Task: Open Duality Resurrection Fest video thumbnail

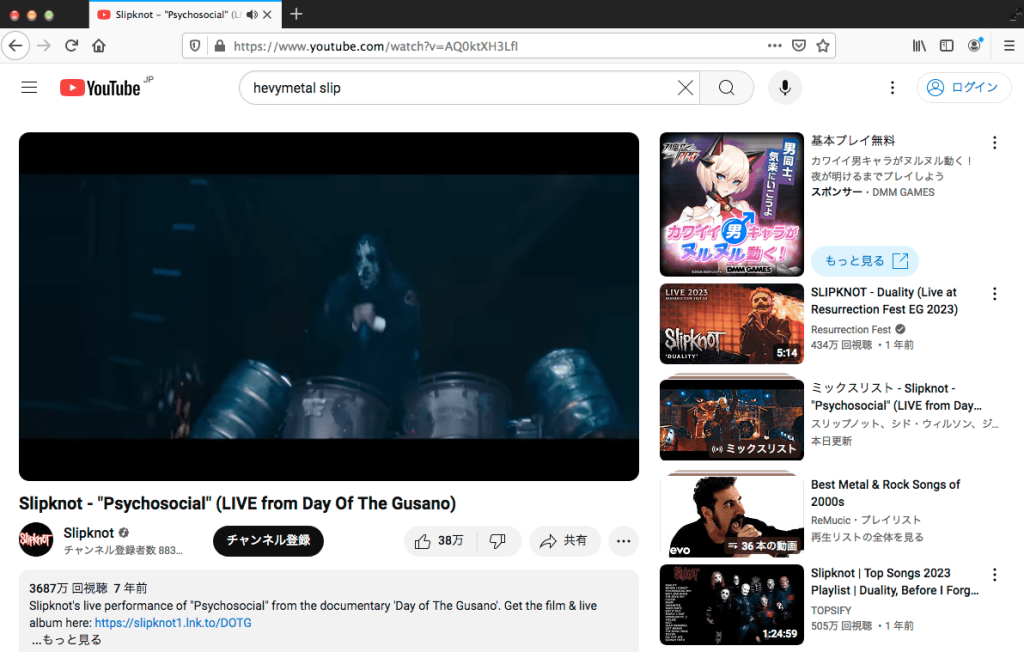Action: click(x=731, y=324)
